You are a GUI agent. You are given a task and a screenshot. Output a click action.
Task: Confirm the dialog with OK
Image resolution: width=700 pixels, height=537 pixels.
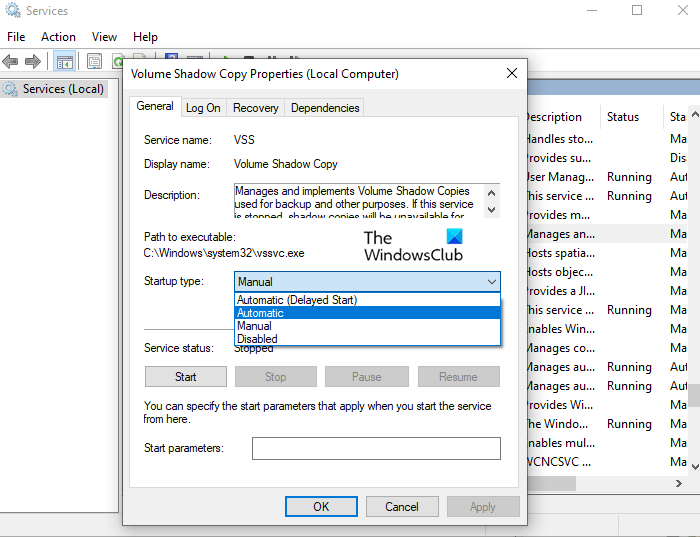coord(321,507)
